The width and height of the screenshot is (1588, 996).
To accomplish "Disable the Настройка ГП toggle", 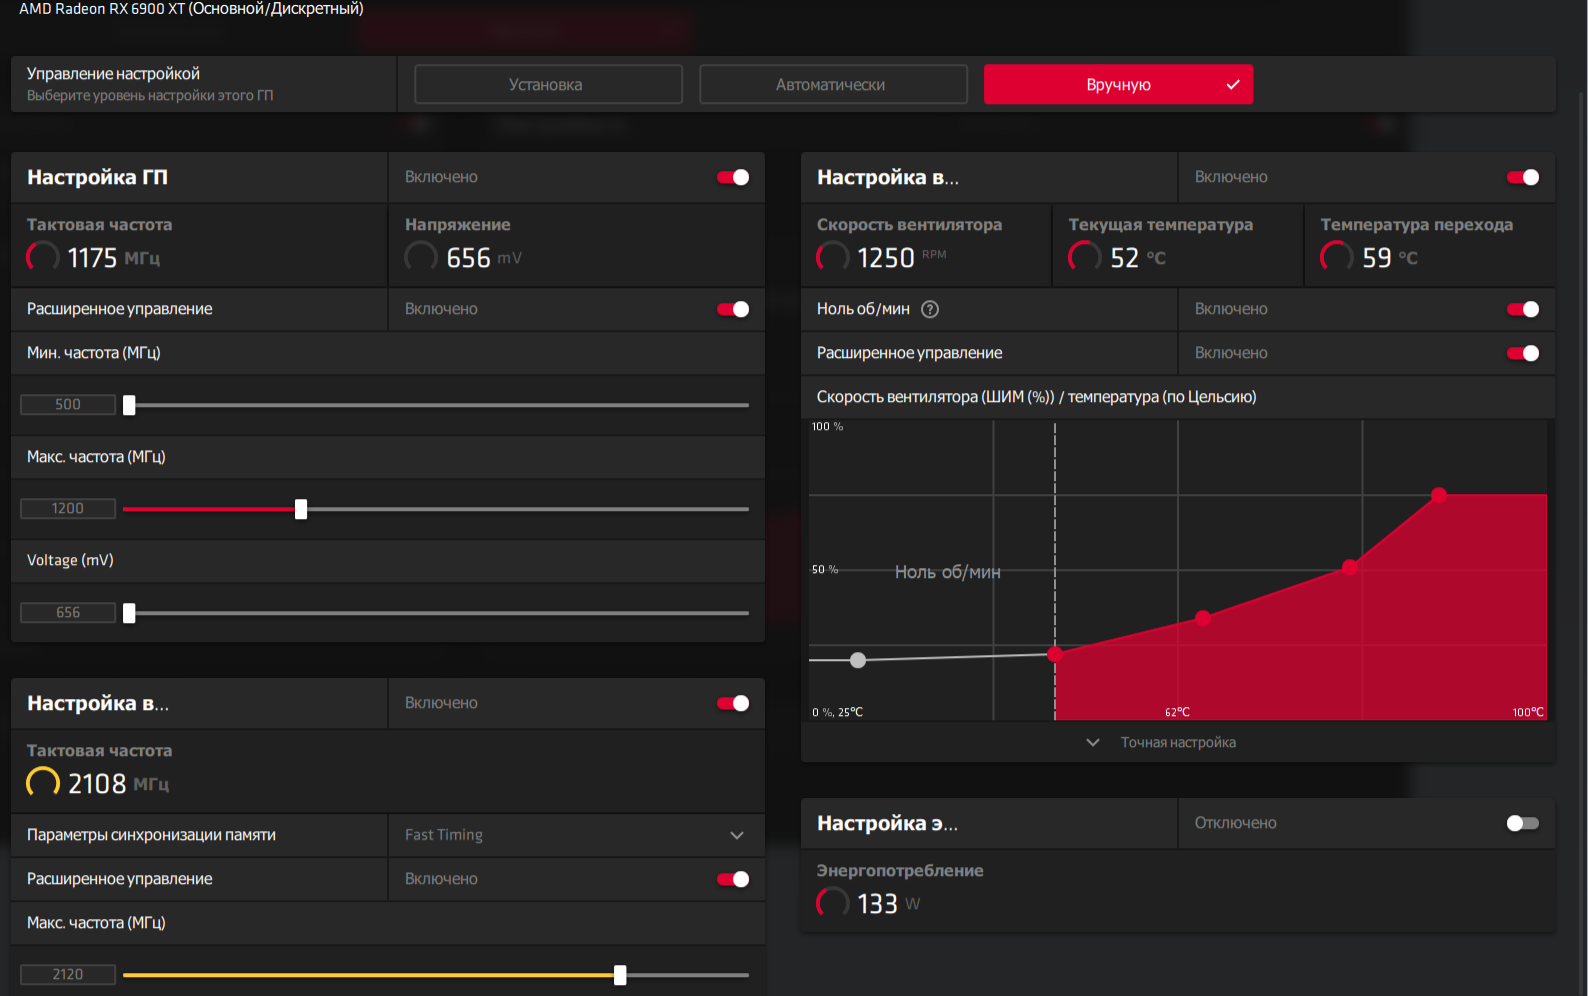I will tap(733, 177).
